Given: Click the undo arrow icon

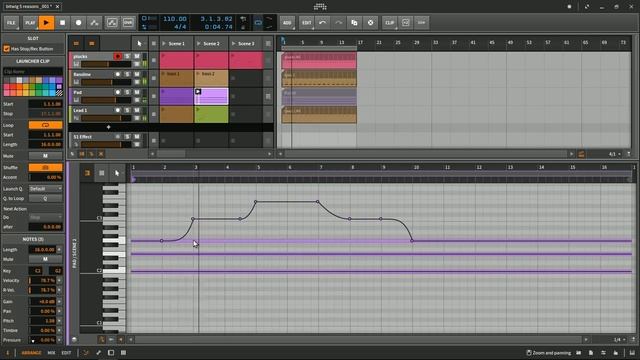Looking at the screenshot, I should click(322, 23).
